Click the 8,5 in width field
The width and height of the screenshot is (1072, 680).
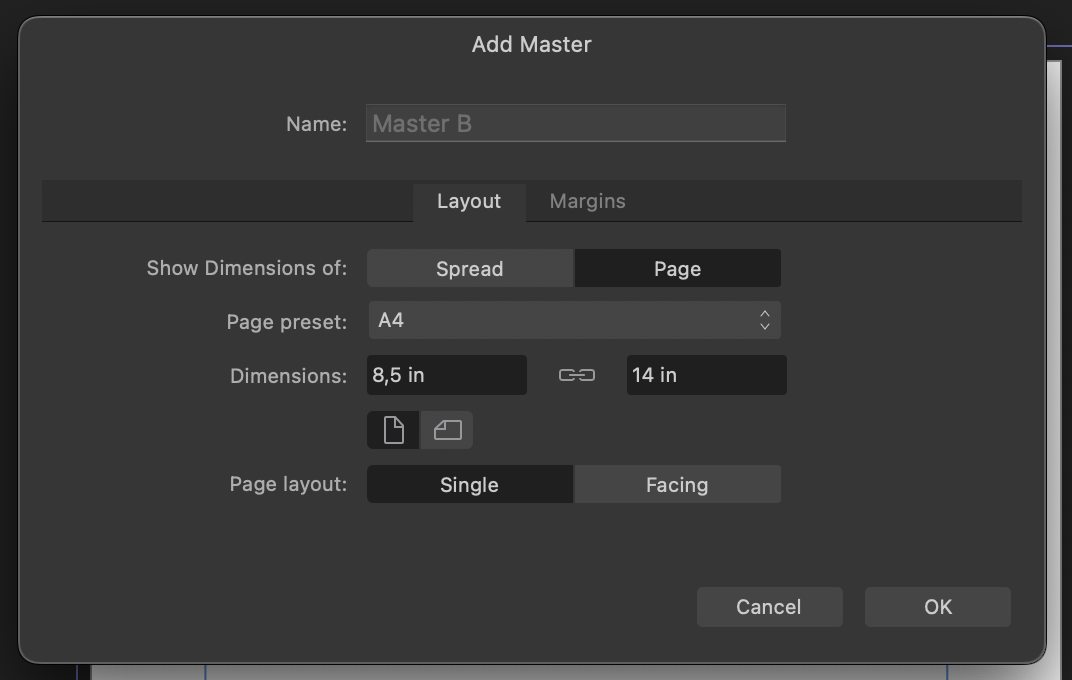tap(446, 375)
